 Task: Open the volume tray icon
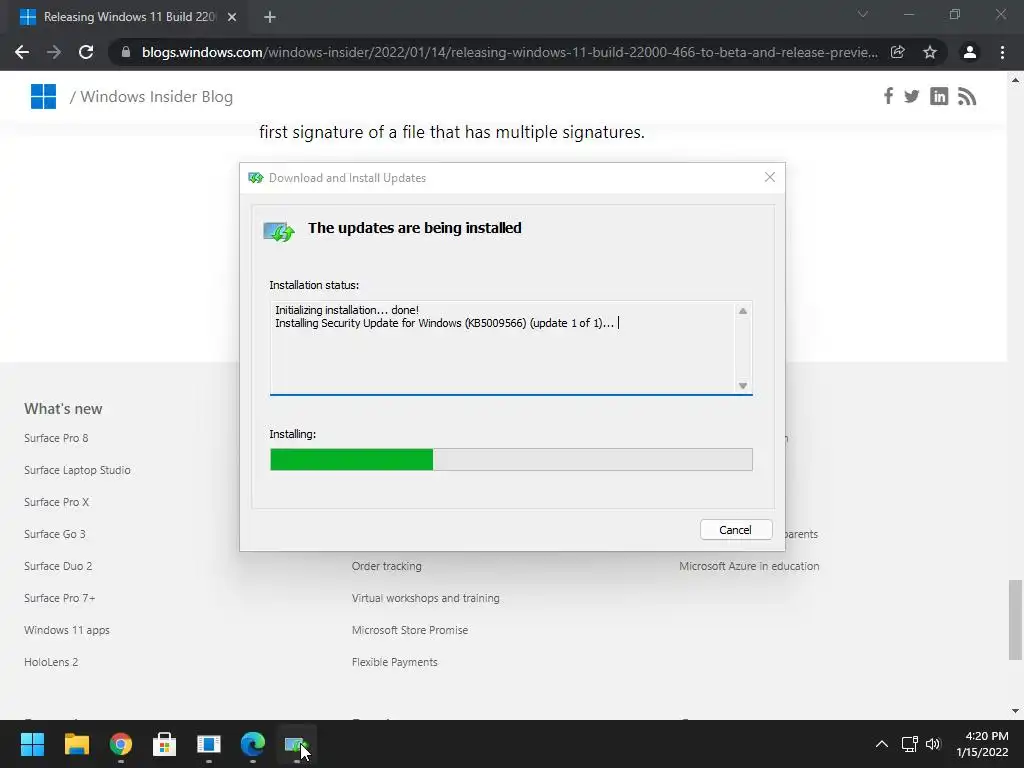tap(933, 744)
